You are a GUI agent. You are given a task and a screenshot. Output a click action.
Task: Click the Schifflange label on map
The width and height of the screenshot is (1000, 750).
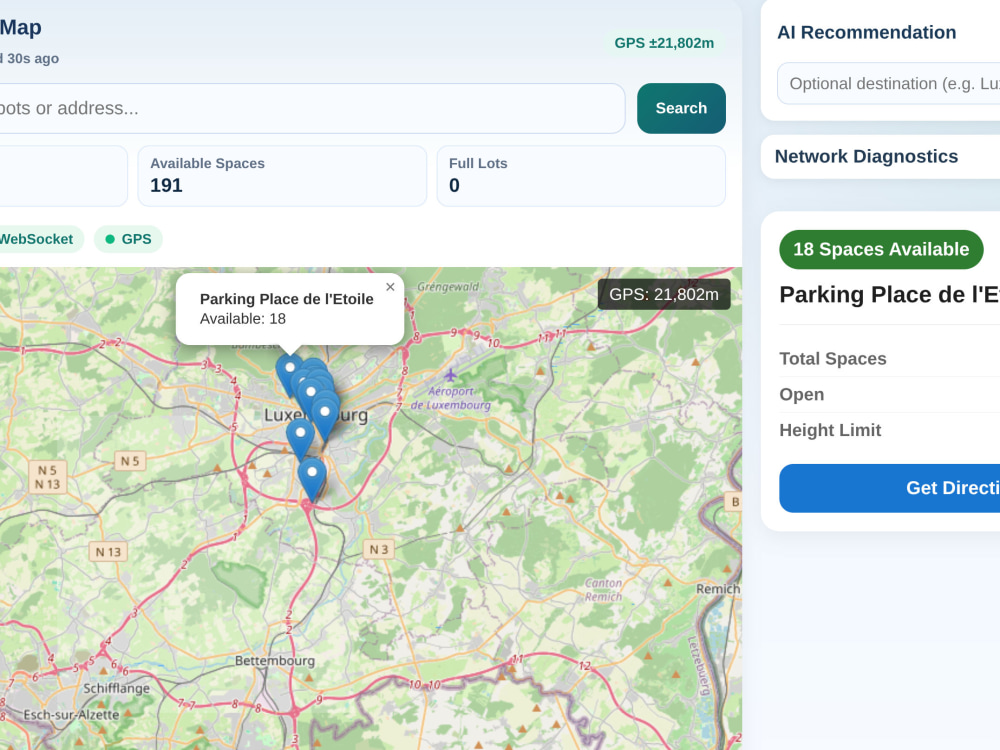(x=117, y=688)
